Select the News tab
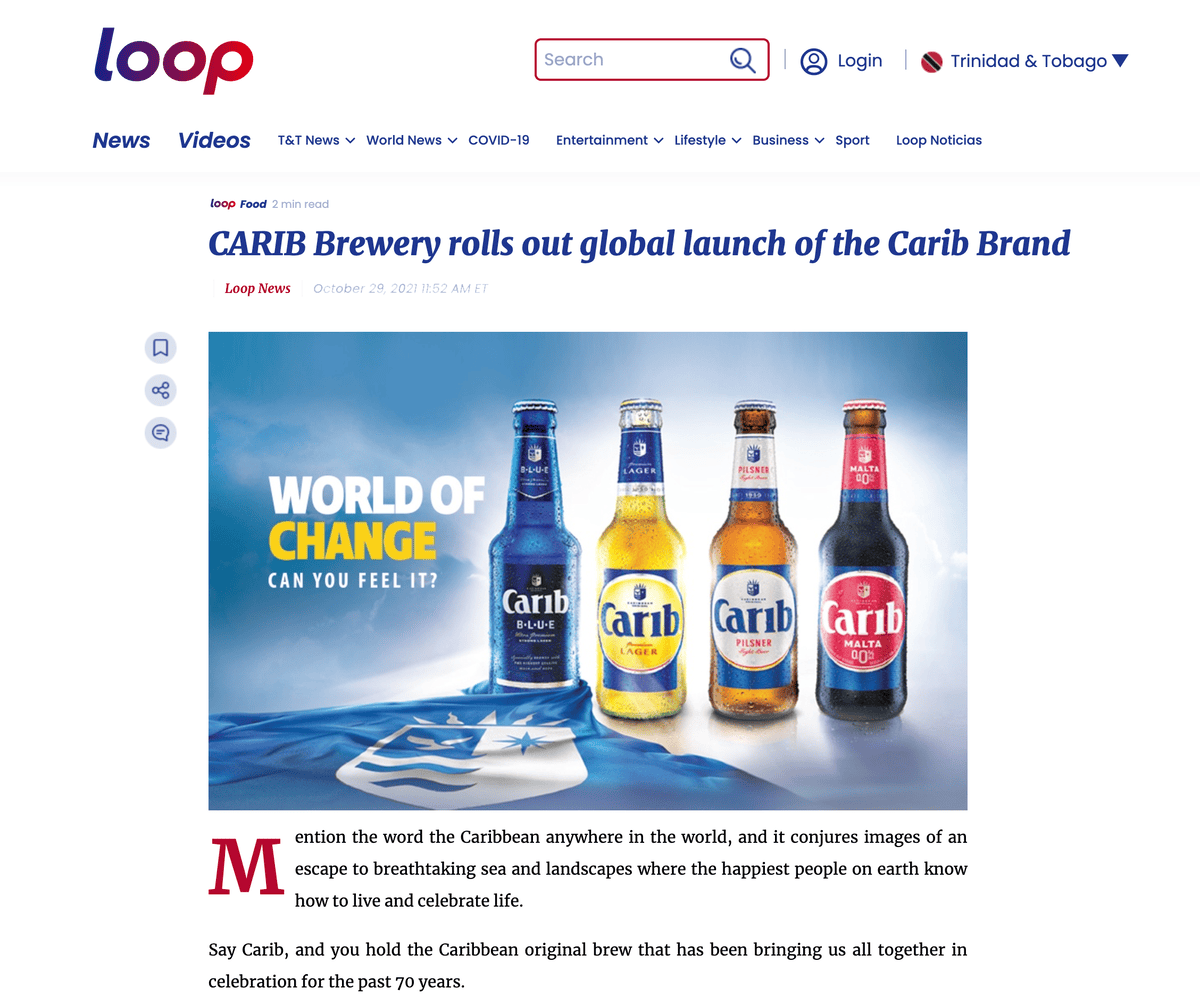Viewport: 1200px width, 1005px height. (x=121, y=140)
